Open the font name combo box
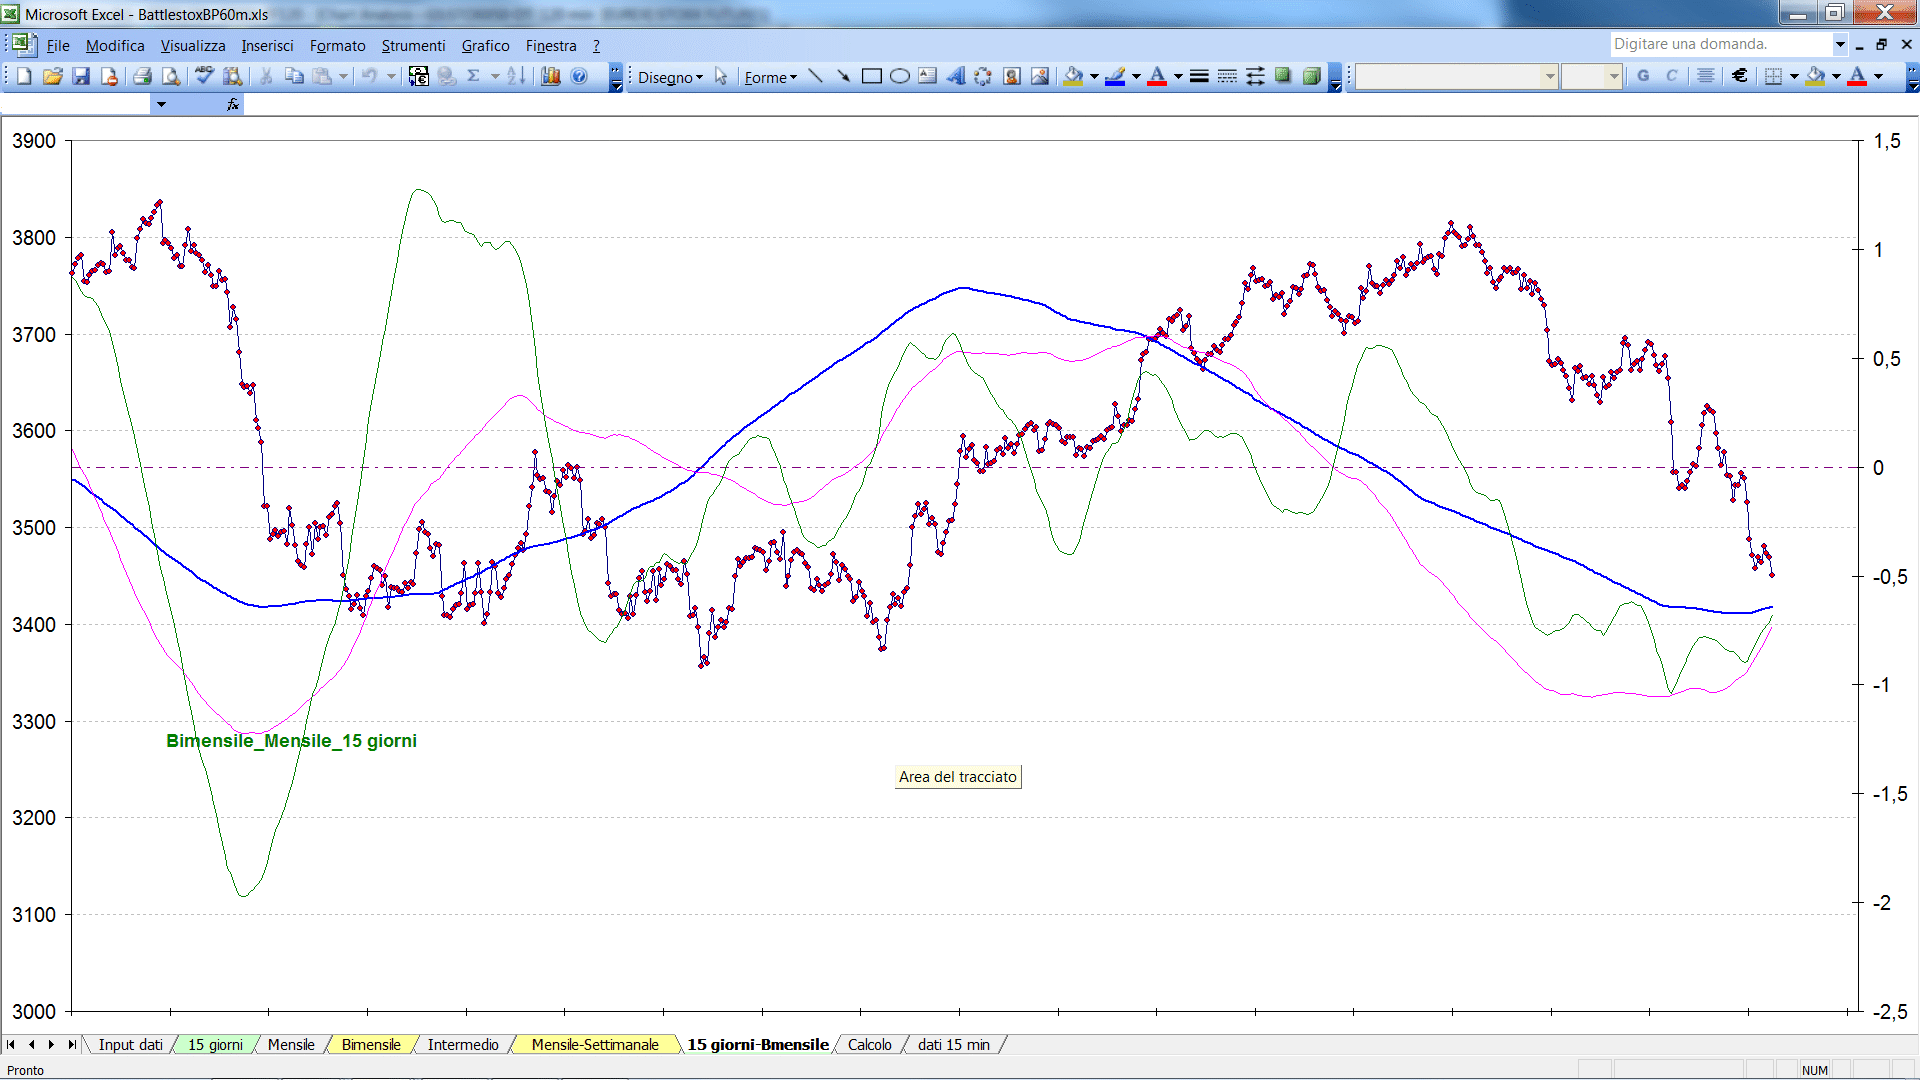The image size is (1920, 1080). [1457, 76]
